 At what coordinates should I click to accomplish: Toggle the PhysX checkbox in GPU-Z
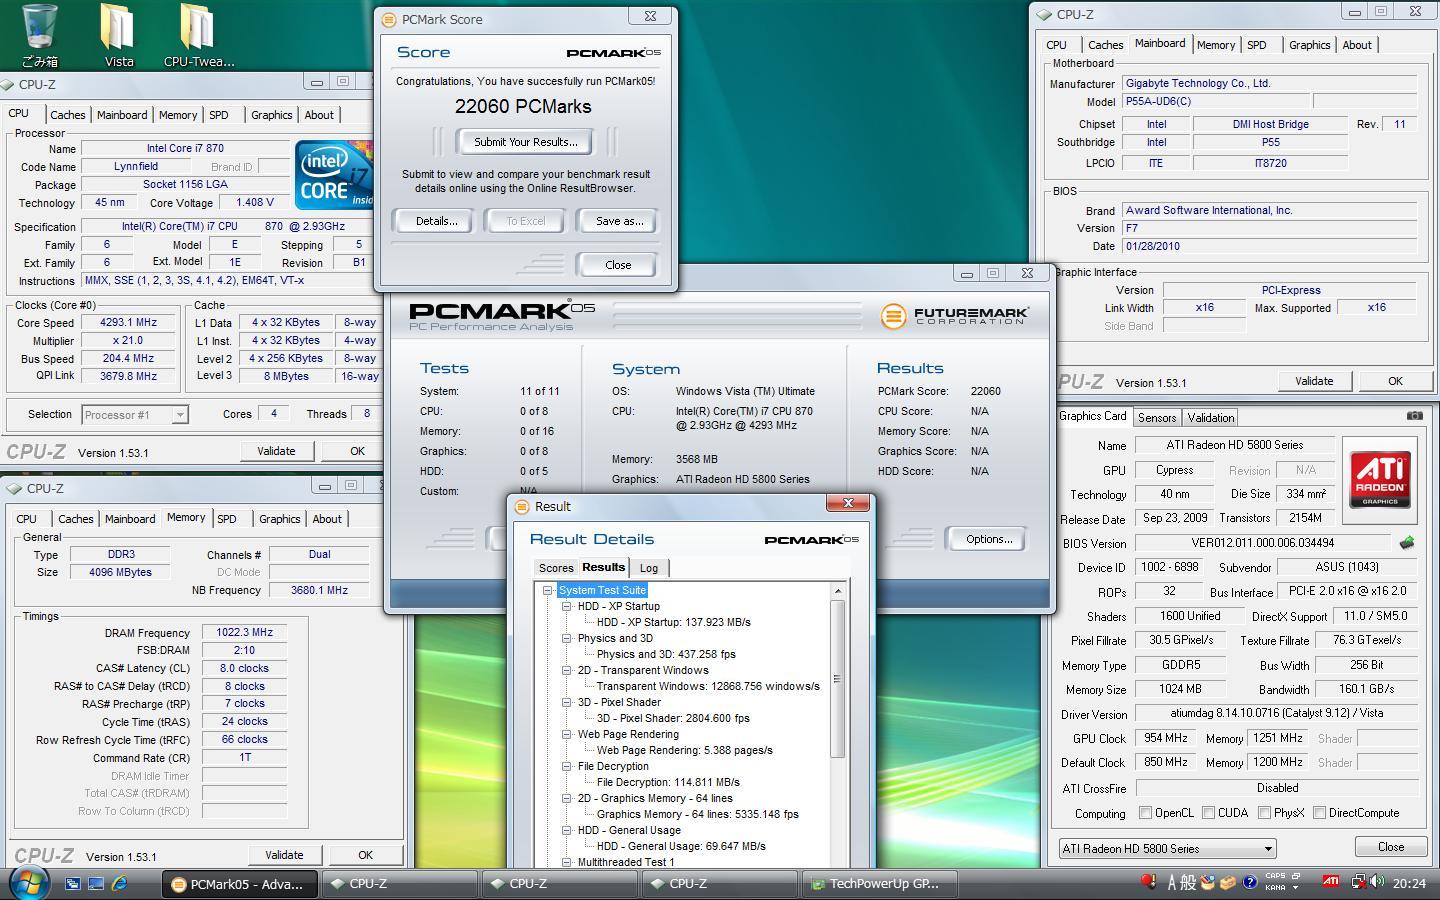click(1264, 813)
